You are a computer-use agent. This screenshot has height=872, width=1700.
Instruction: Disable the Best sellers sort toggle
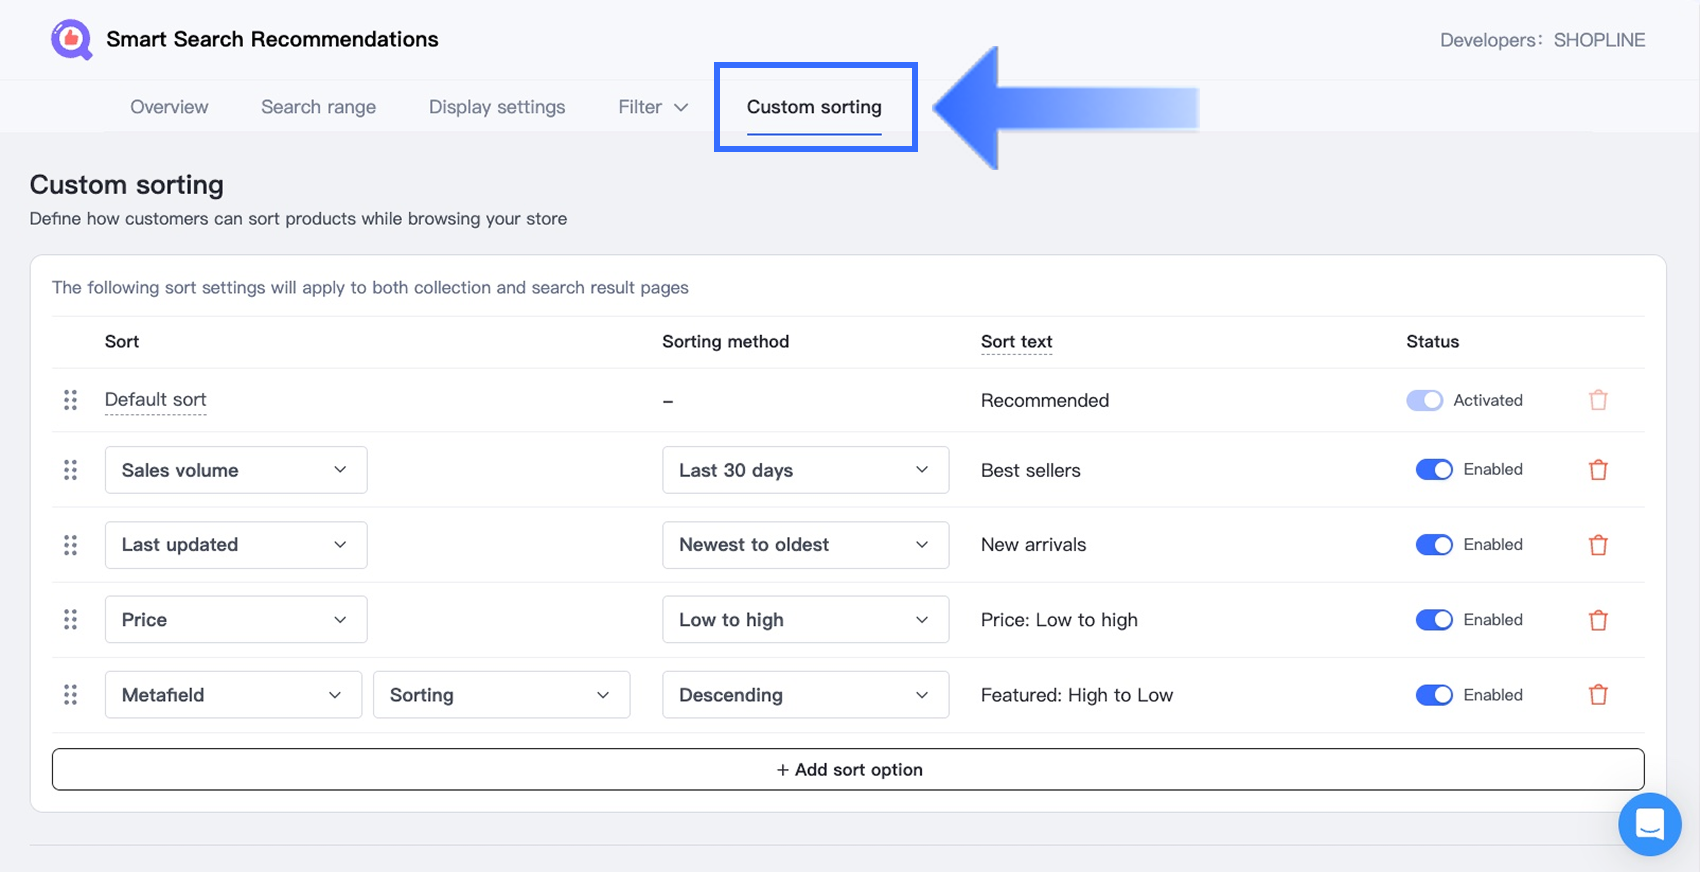[x=1433, y=470]
